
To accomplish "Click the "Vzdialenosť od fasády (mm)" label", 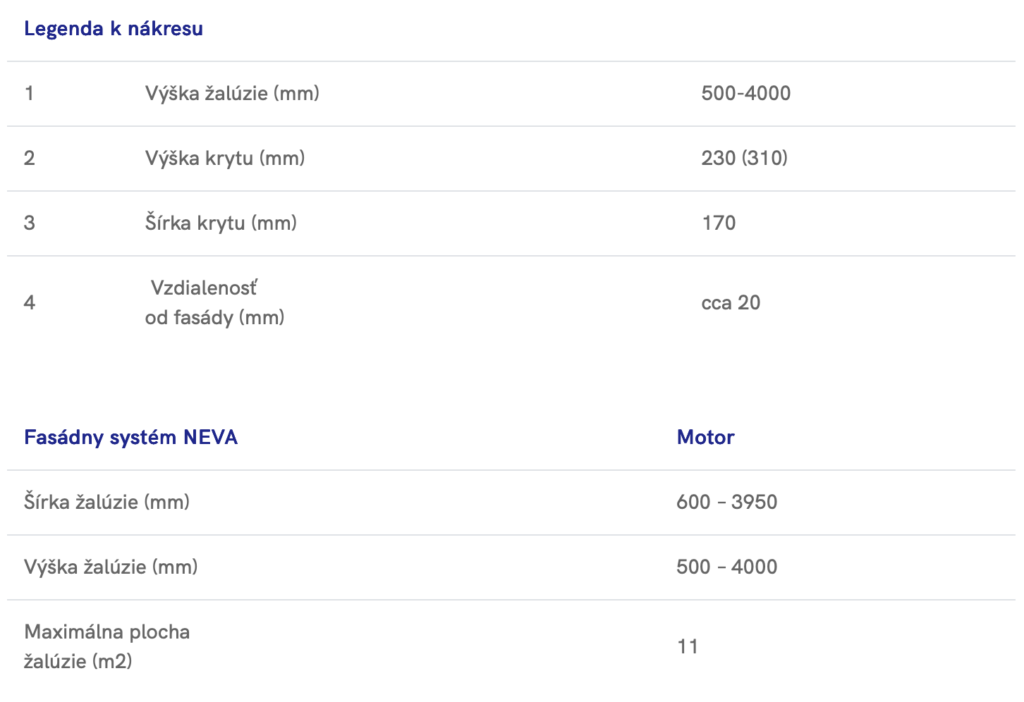I will [214, 303].
